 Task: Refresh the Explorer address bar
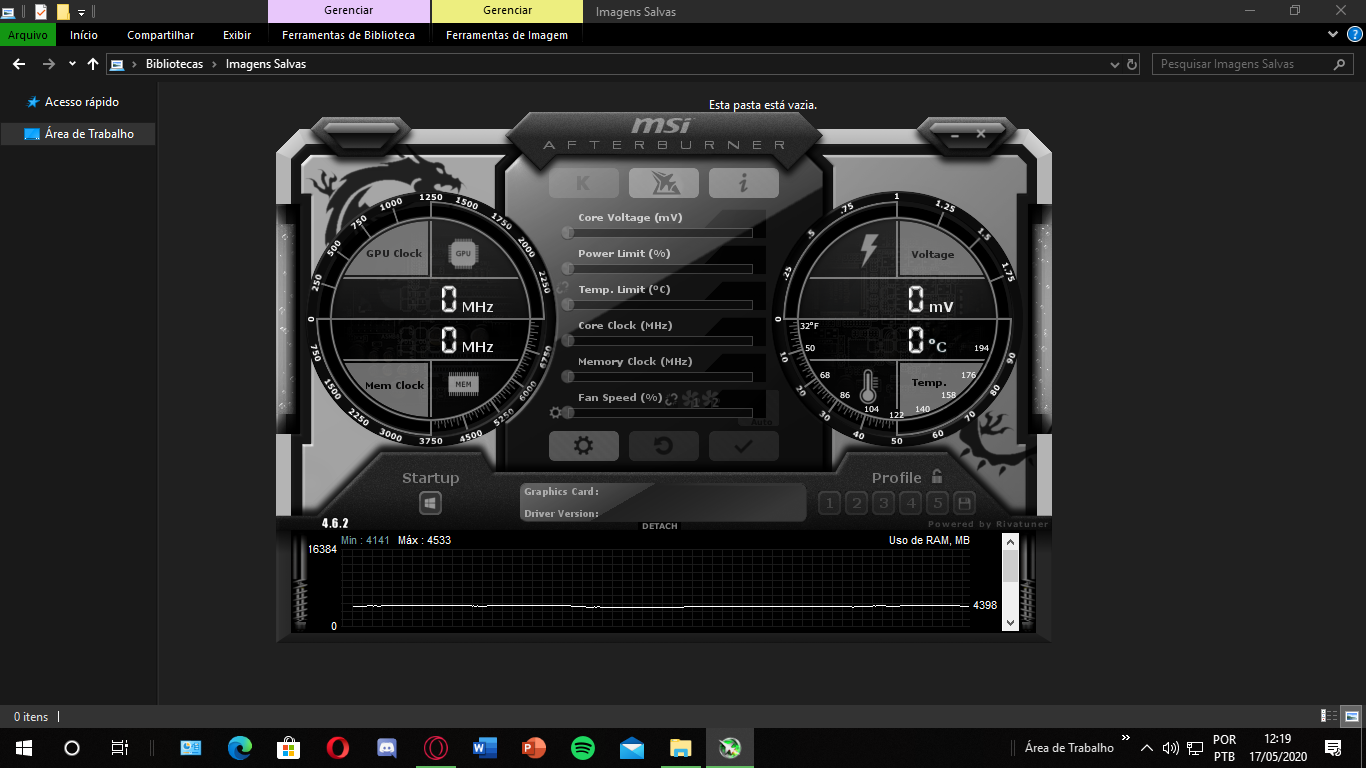click(x=1132, y=64)
